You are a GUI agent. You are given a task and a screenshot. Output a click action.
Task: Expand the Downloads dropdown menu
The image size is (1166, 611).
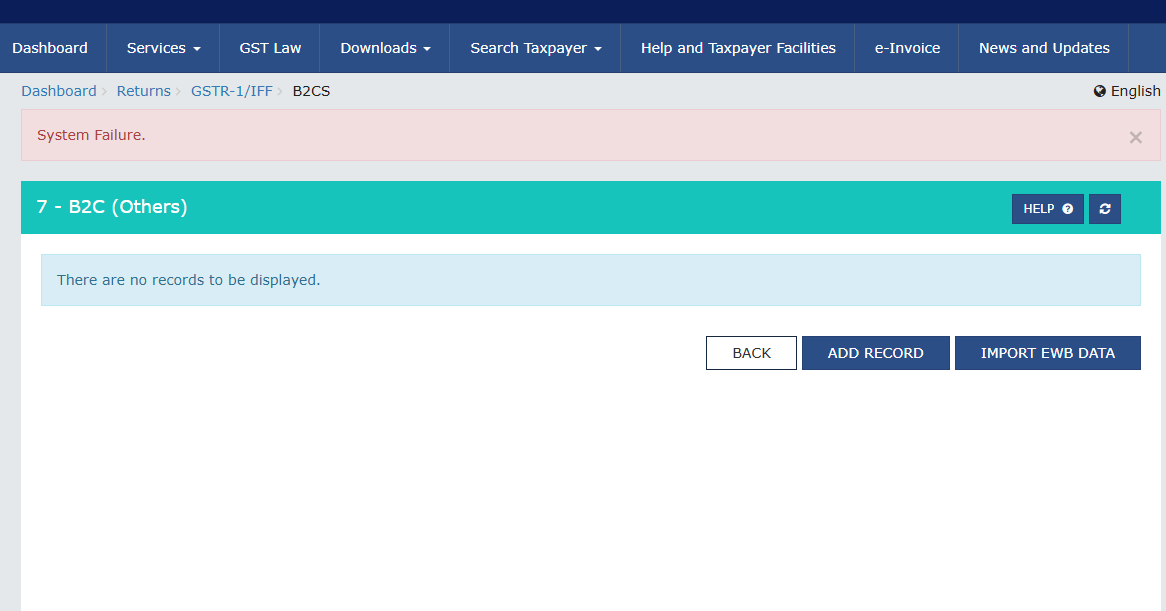385,48
